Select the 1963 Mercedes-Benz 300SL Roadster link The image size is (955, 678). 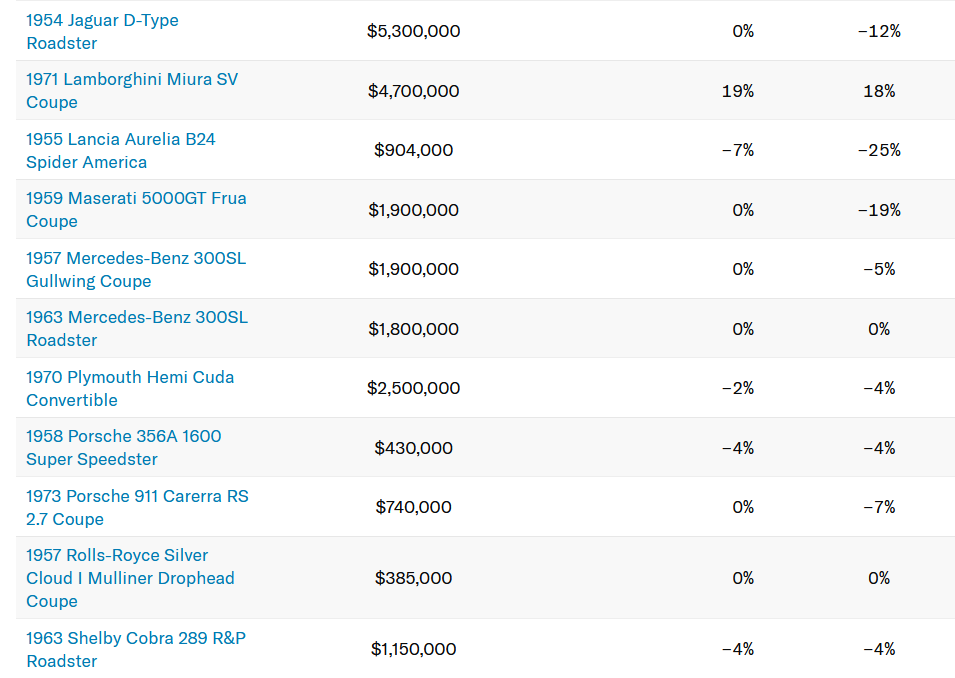136,317
